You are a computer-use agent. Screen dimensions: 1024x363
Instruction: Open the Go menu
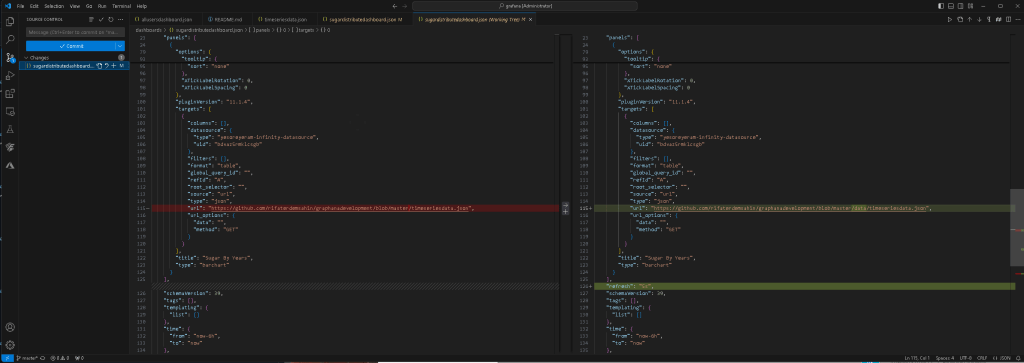pyautogui.click(x=89, y=6)
